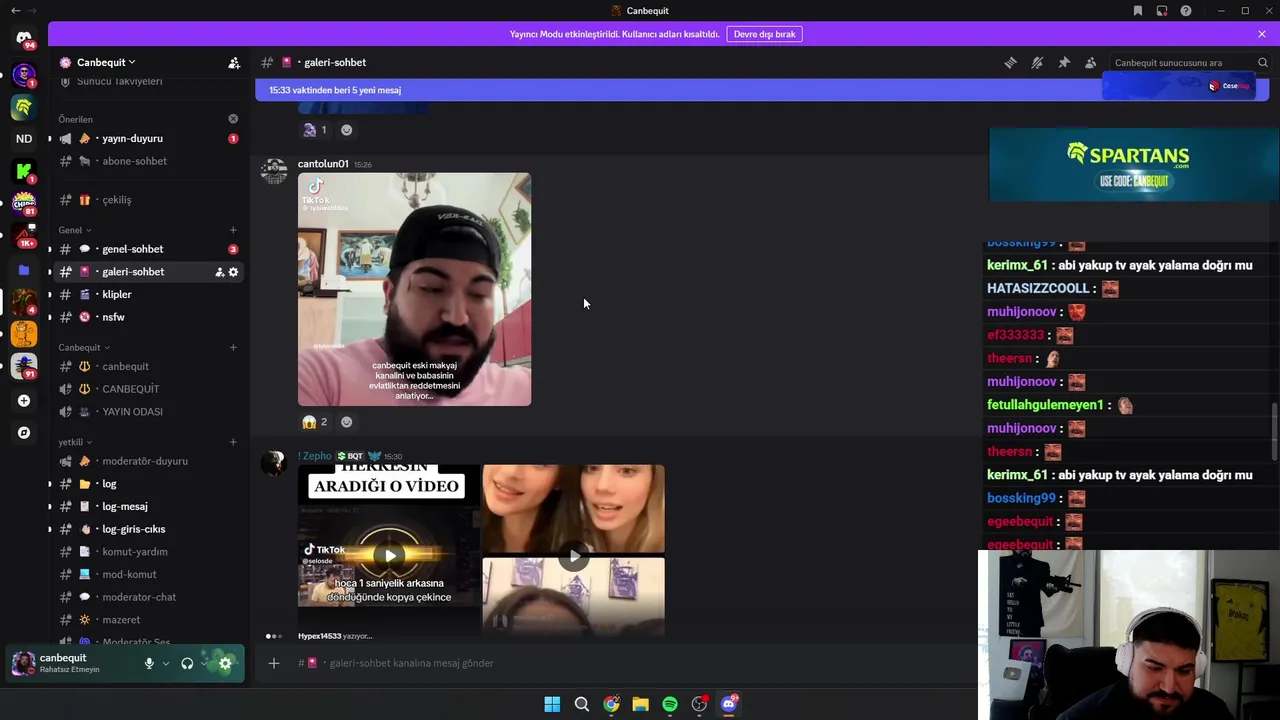Collapse the yetkili category
The width and height of the screenshot is (1280, 720).
click(75, 442)
